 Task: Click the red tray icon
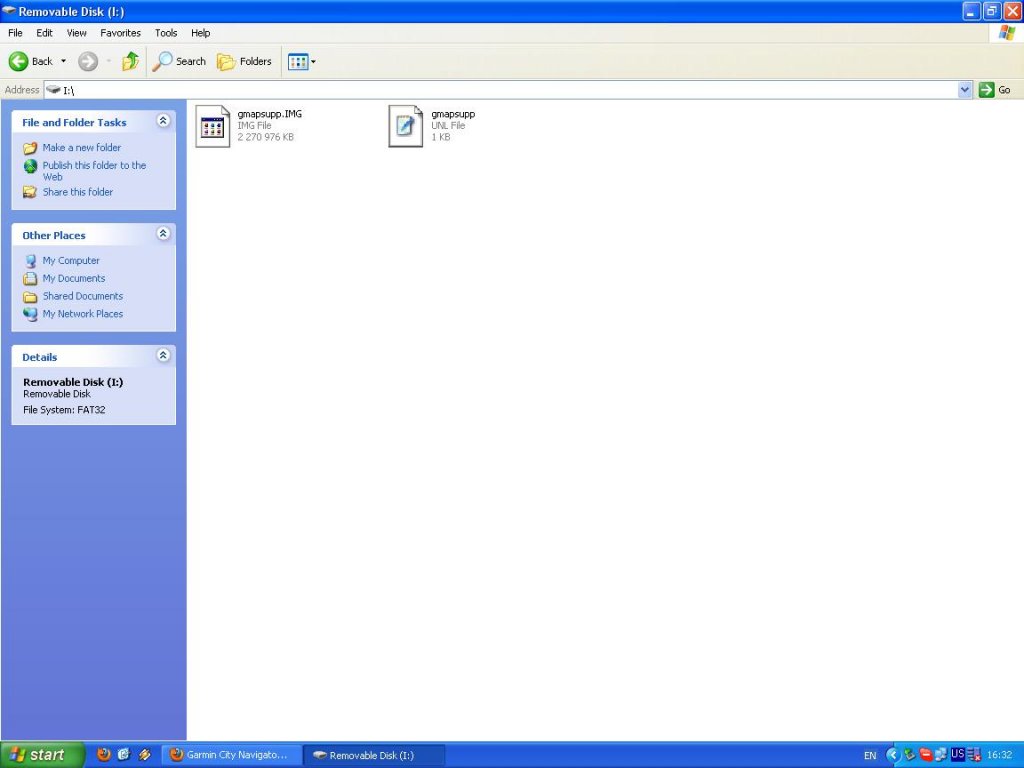925,755
